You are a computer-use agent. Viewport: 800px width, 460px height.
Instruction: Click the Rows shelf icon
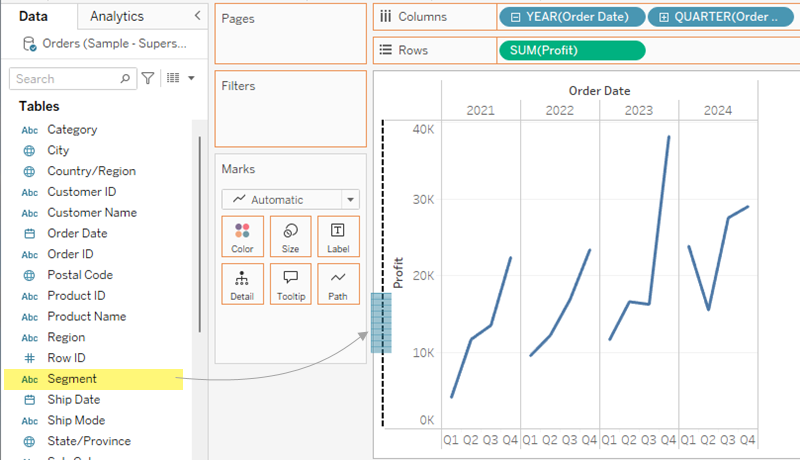point(386,50)
